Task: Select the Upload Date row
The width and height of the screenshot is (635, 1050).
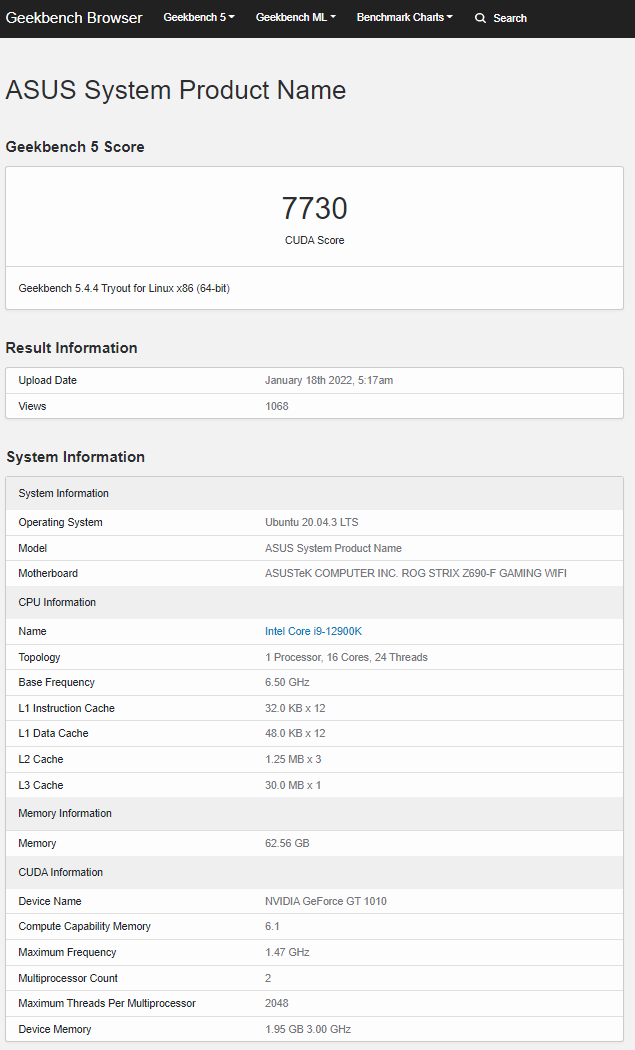Action: pyautogui.click(x=314, y=380)
